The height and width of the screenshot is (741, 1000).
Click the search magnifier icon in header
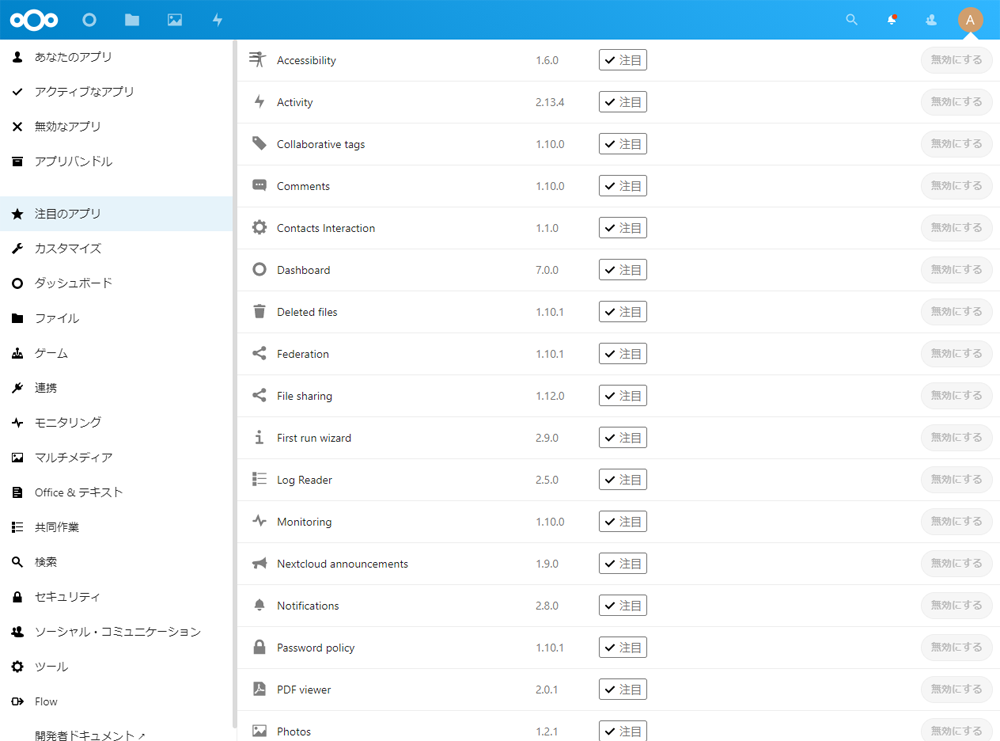pos(851,20)
